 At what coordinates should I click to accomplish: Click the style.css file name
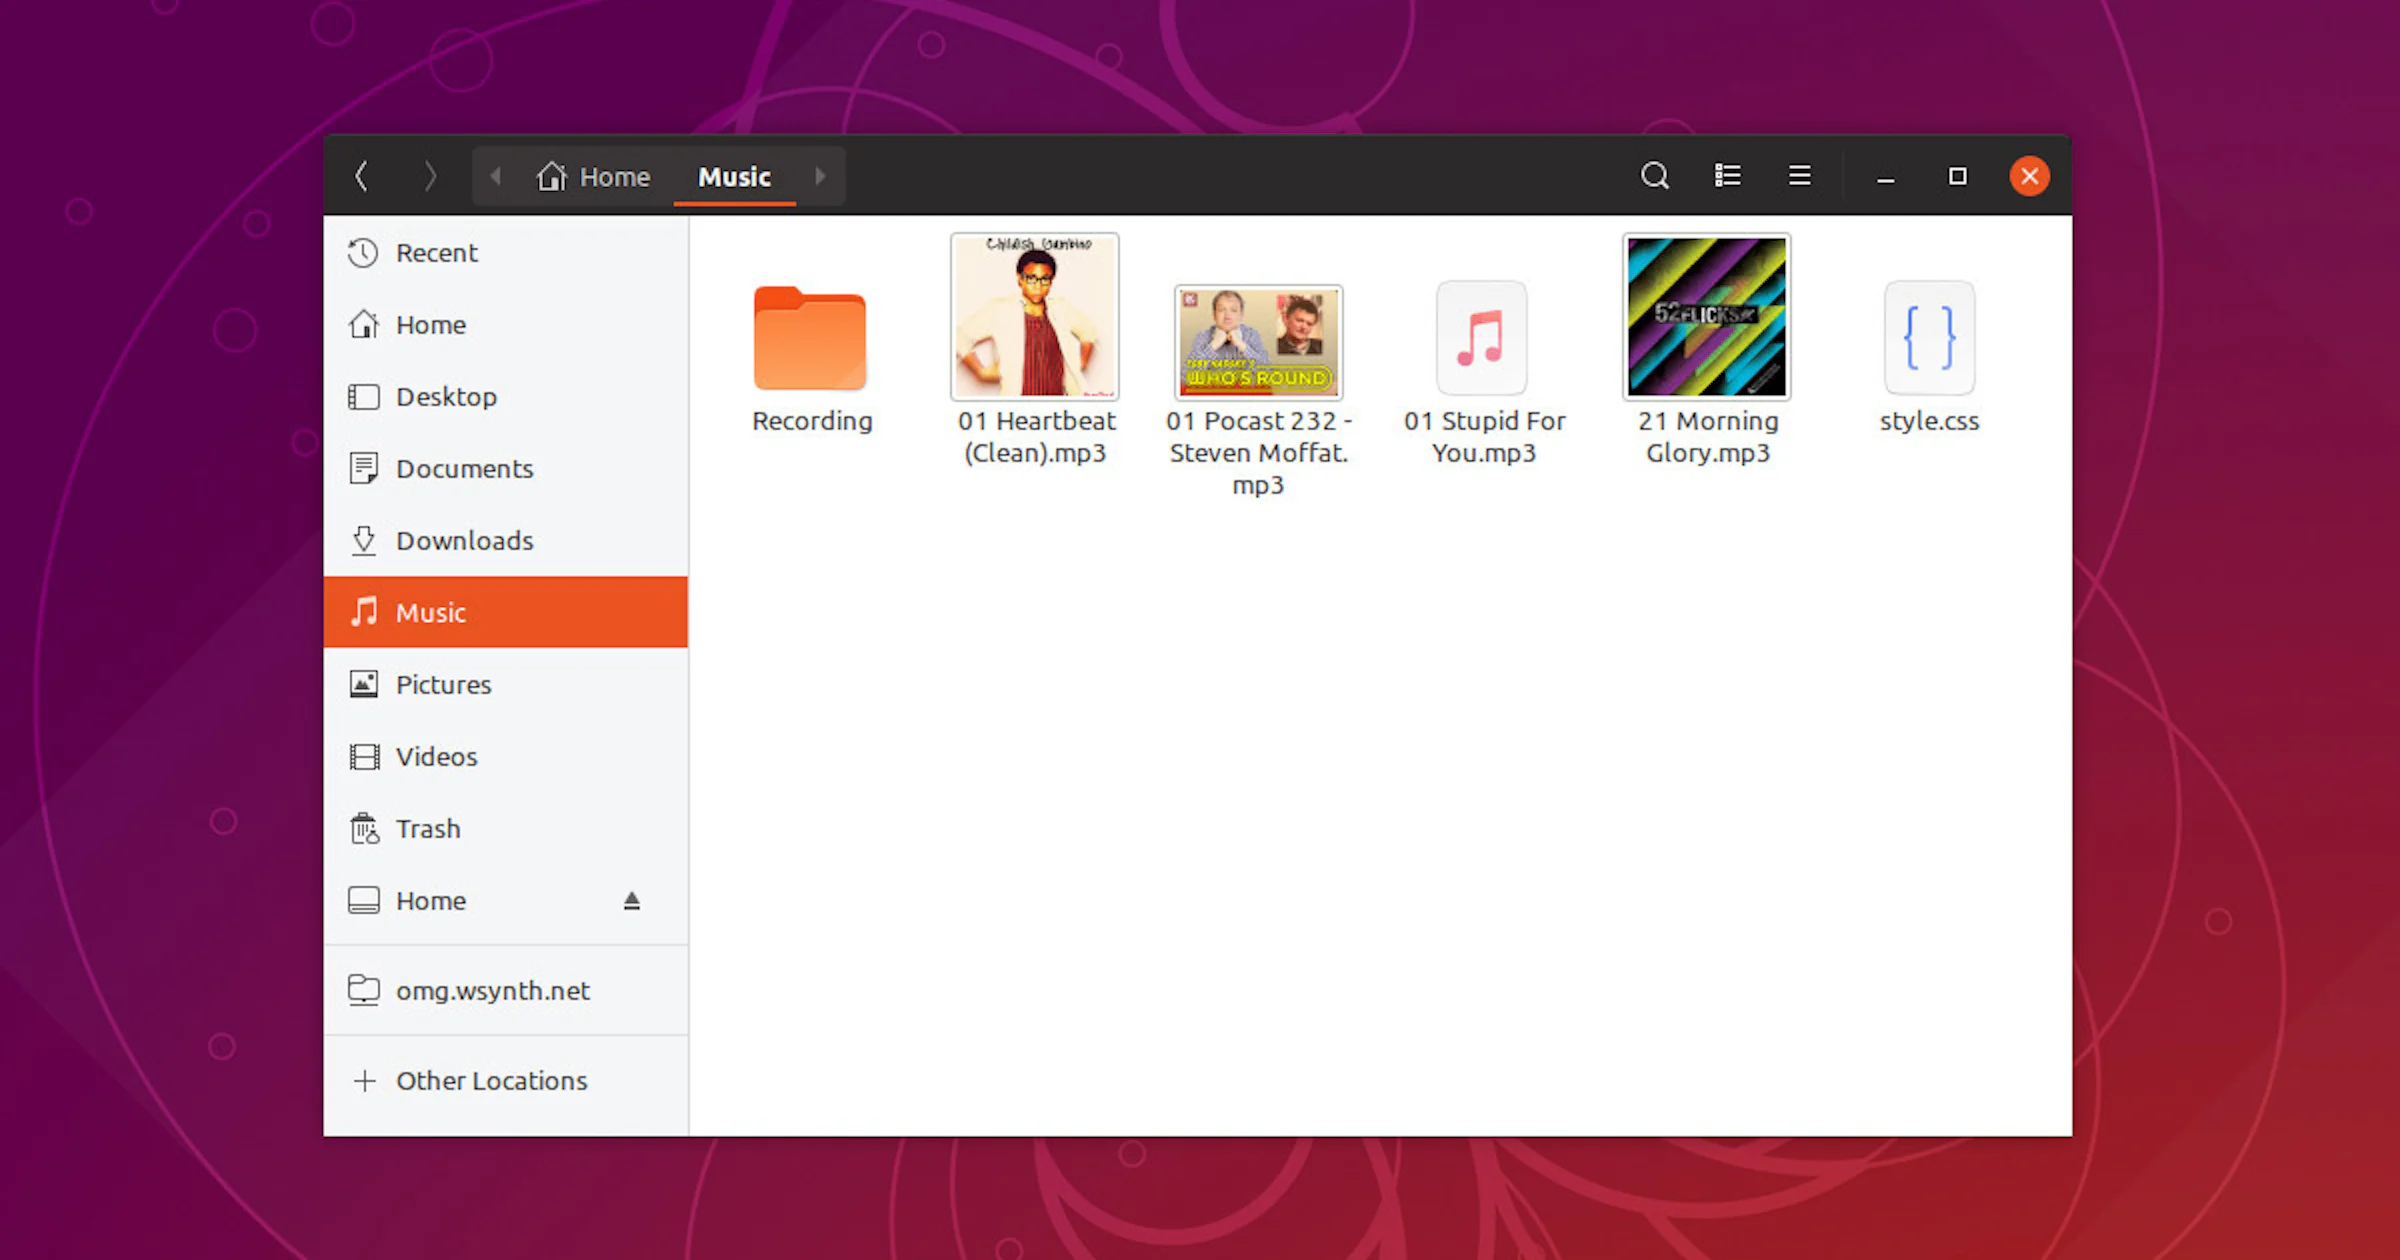pos(1930,421)
